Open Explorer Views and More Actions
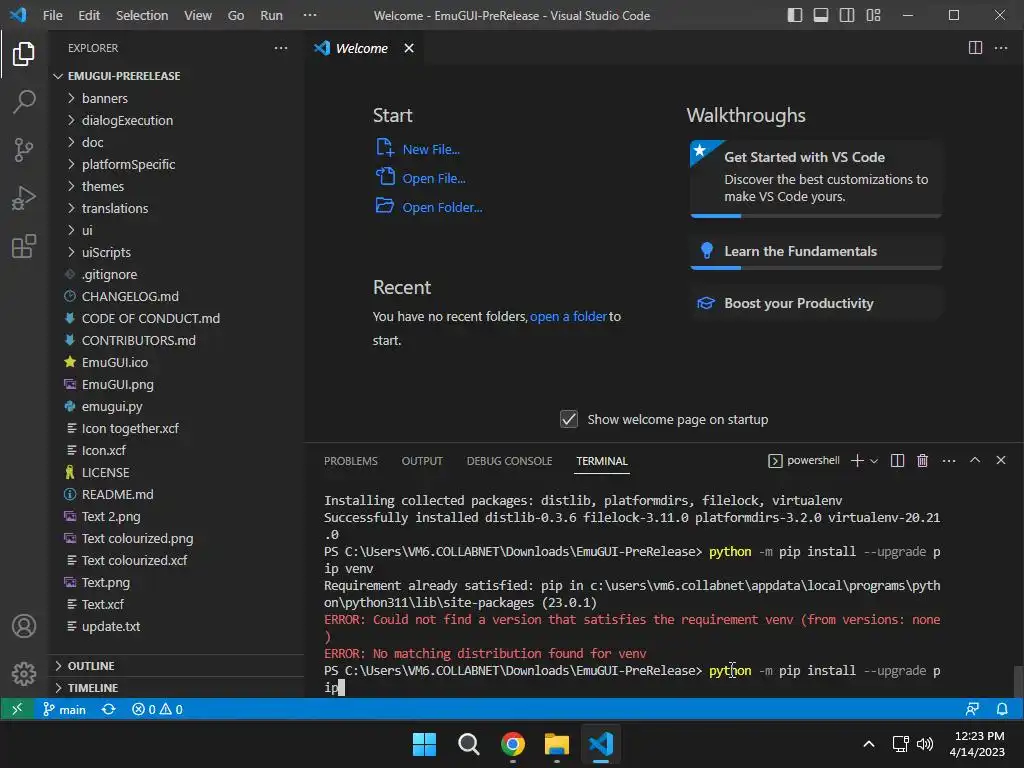 click(281, 48)
